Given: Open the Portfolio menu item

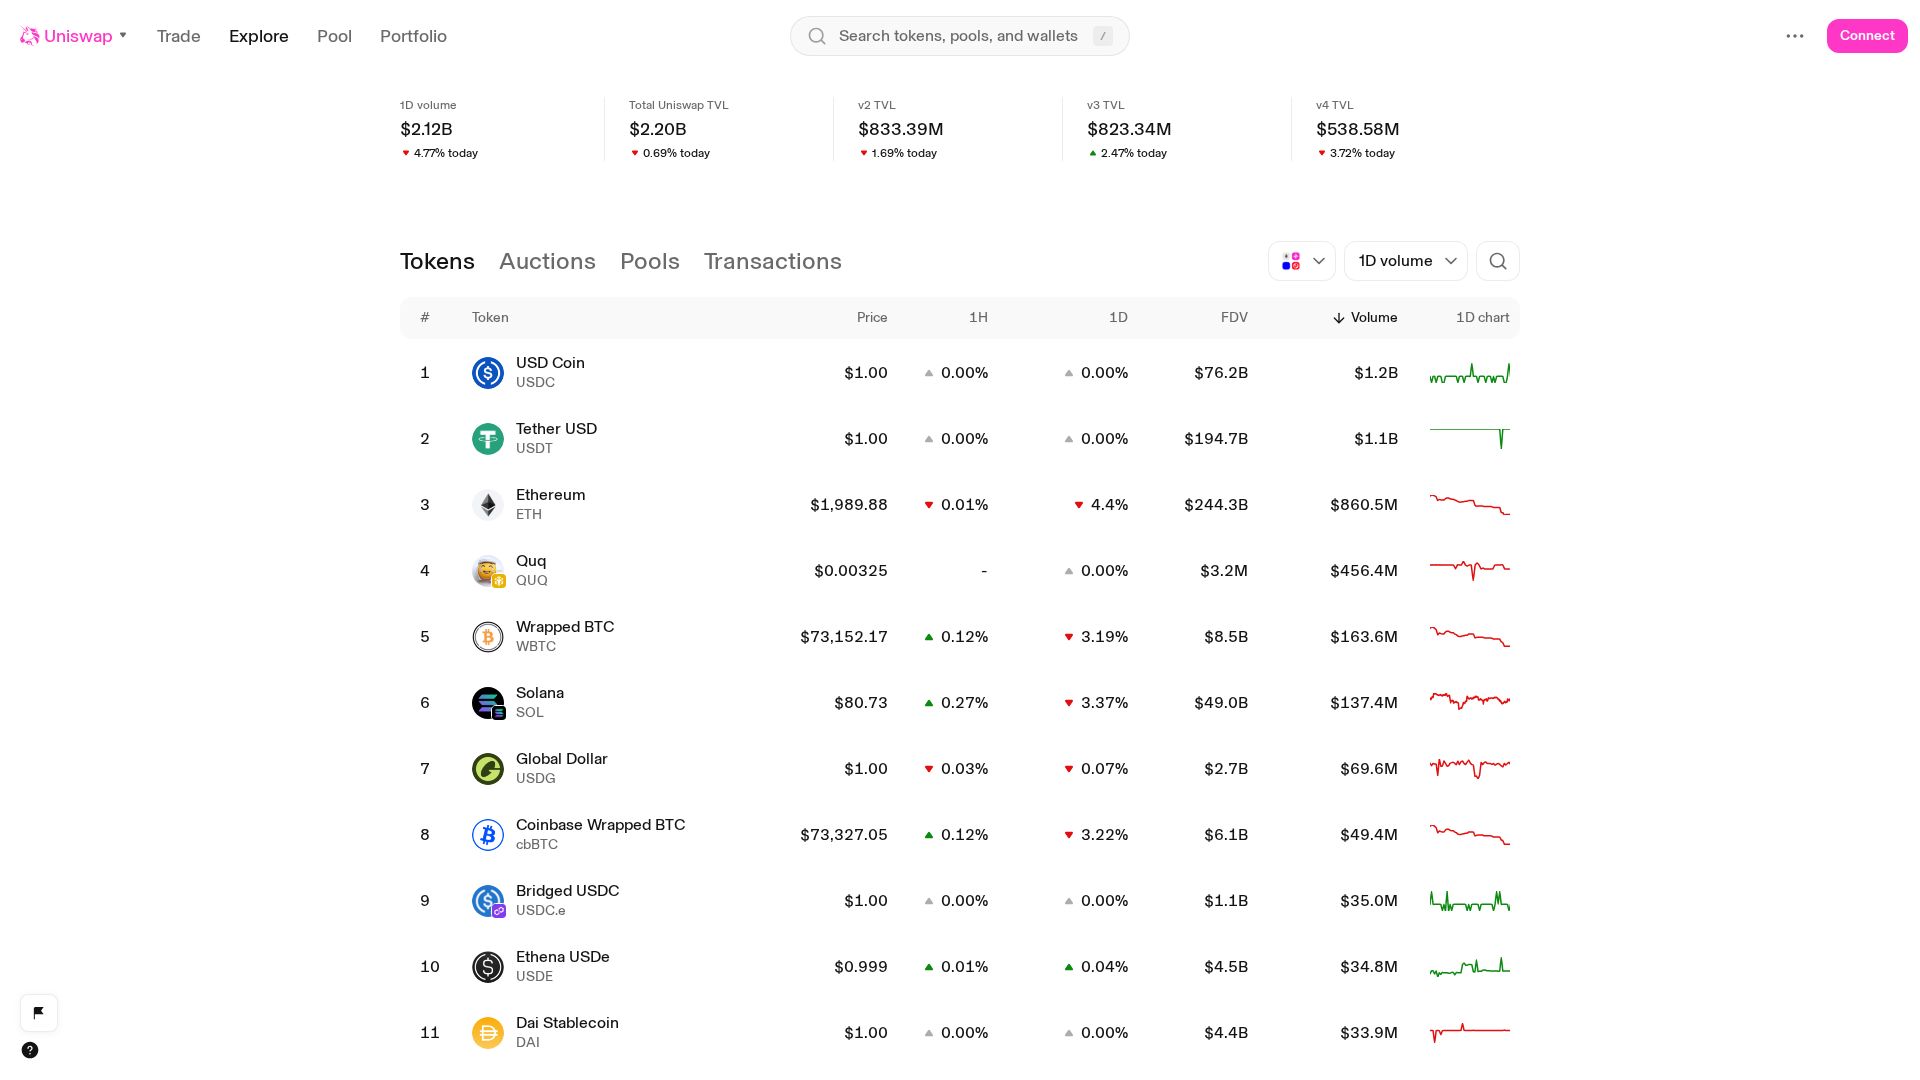Looking at the screenshot, I should (413, 36).
